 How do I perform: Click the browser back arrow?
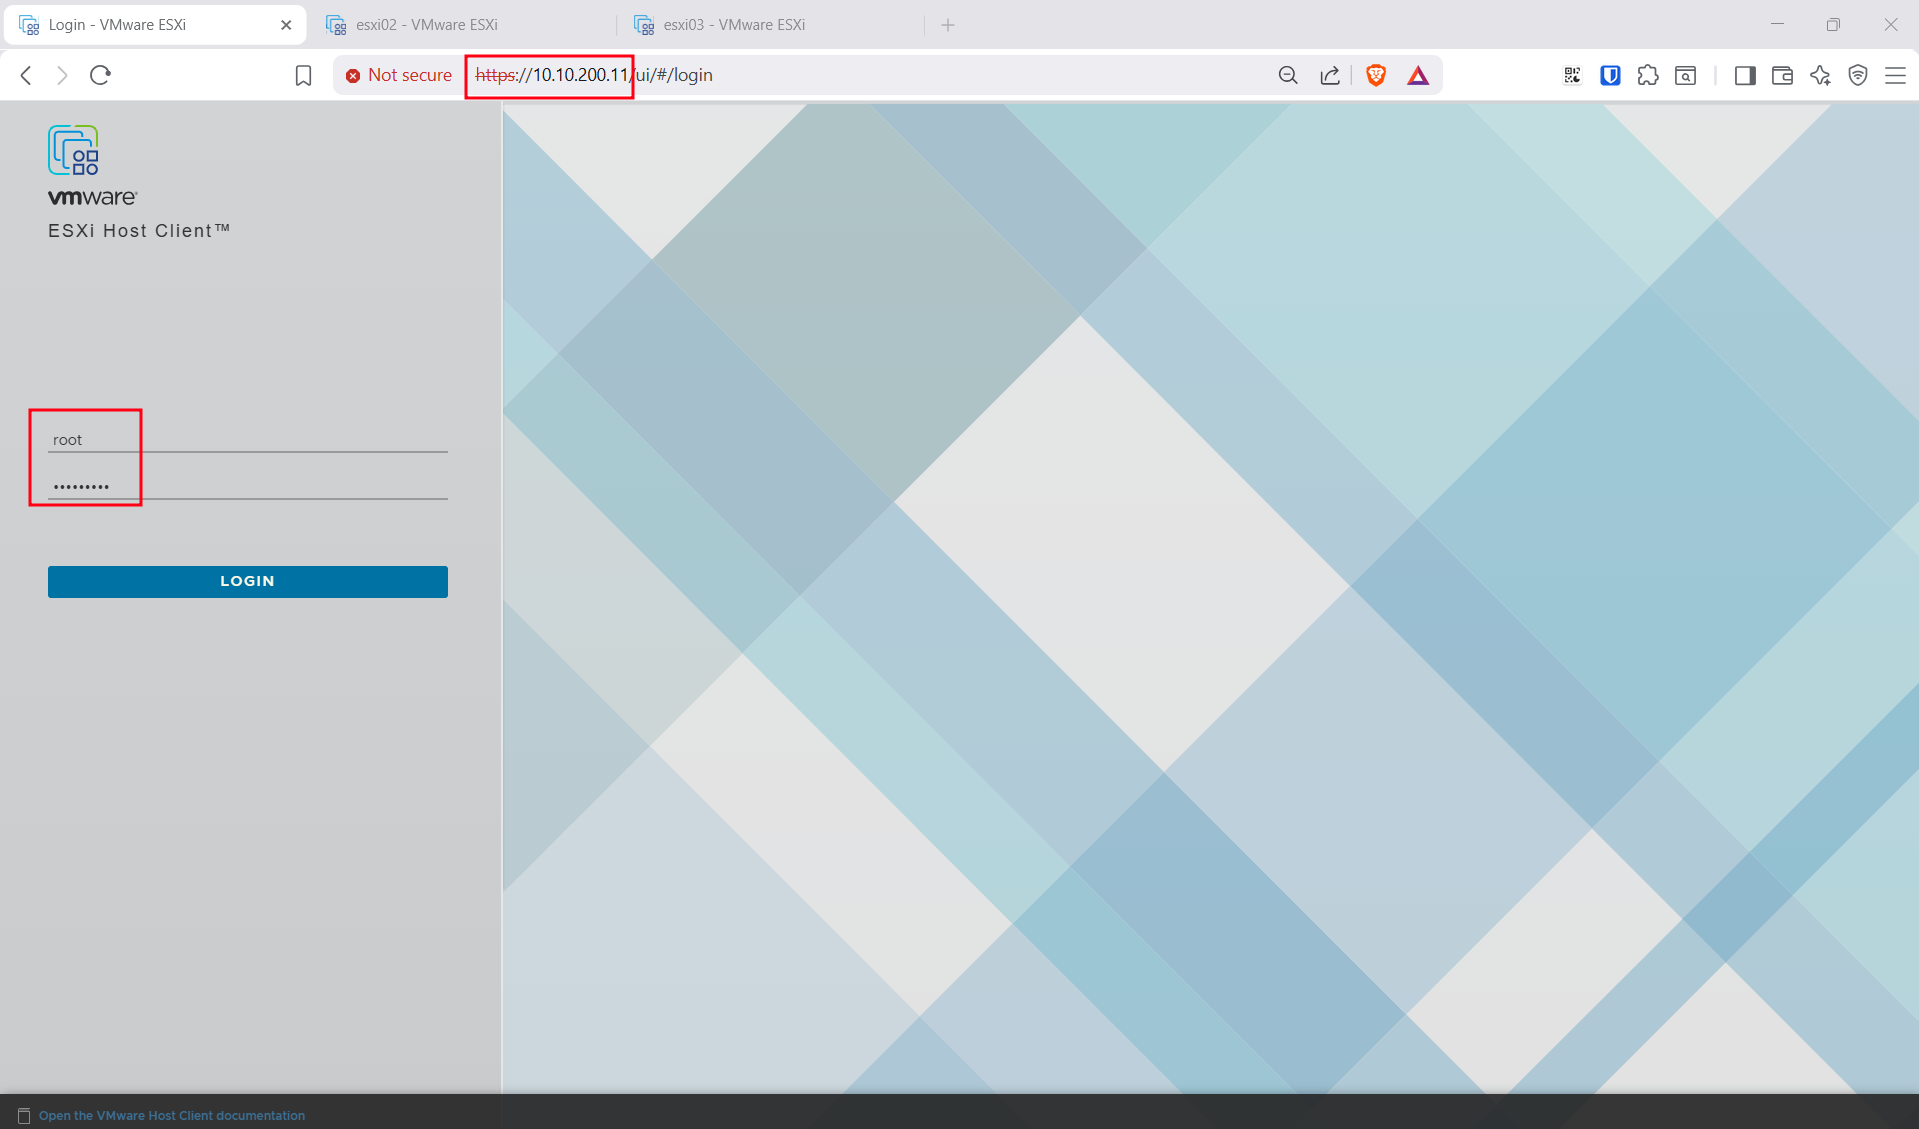pyautogui.click(x=27, y=75)
